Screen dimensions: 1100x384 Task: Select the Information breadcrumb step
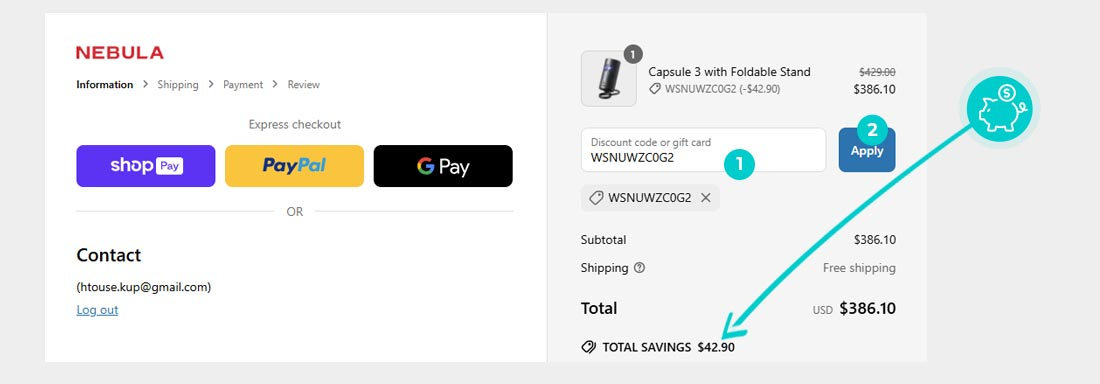[105, 84]
